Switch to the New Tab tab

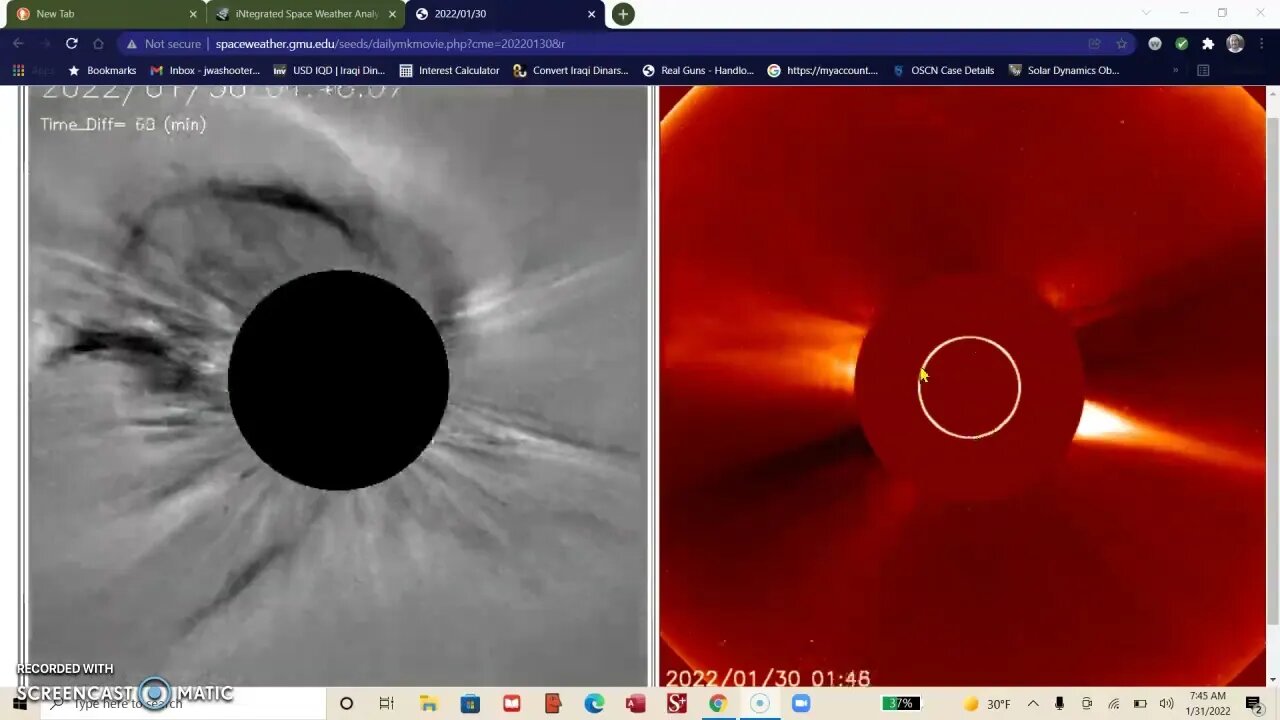click(105, 14)
